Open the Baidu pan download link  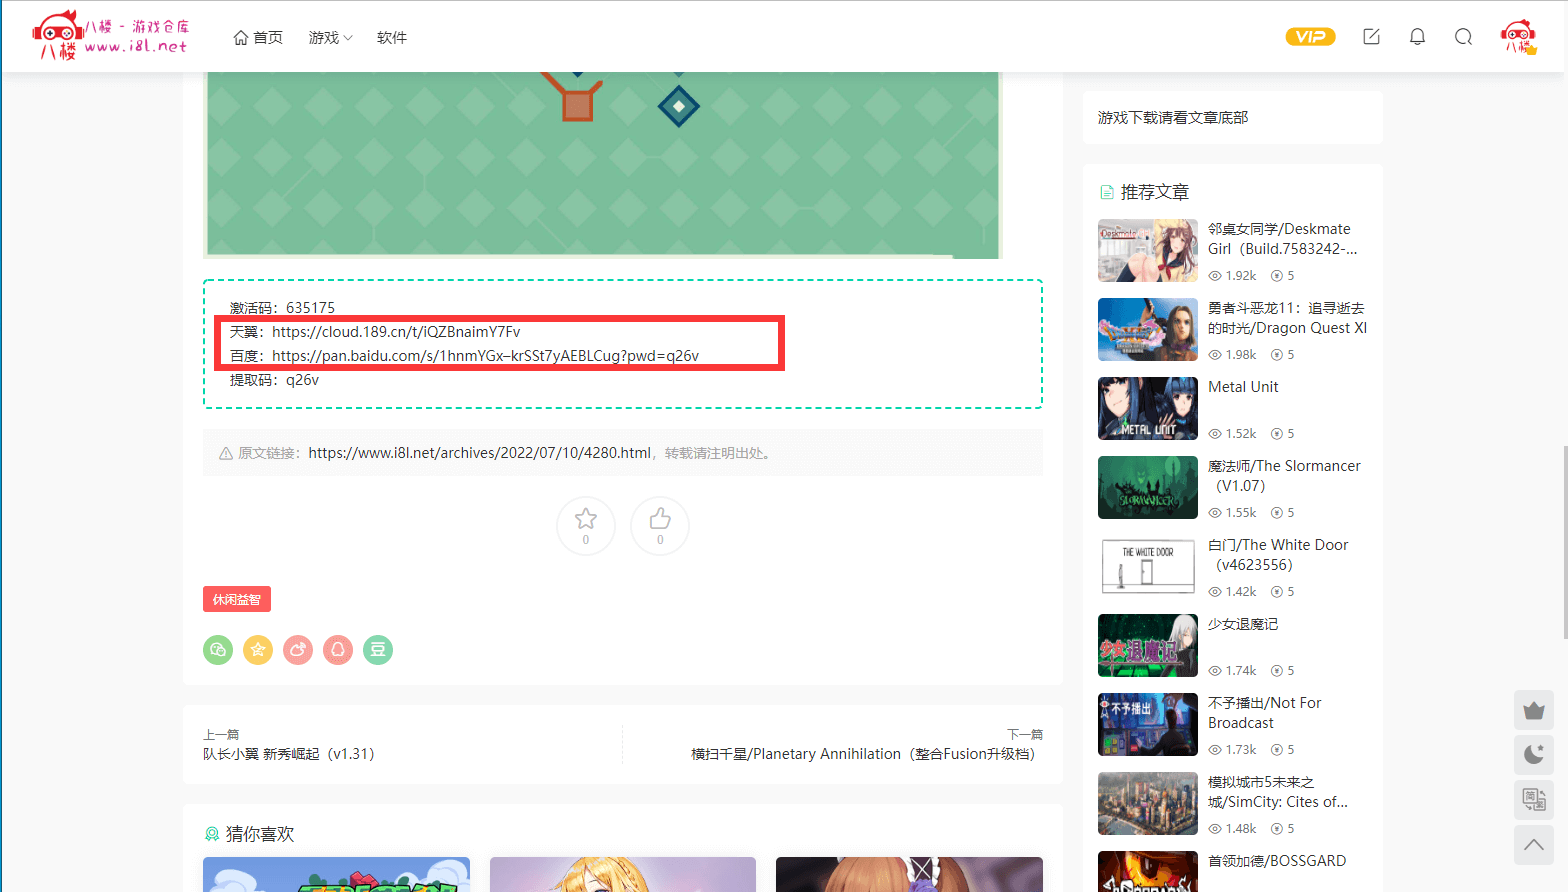(485, 356)
